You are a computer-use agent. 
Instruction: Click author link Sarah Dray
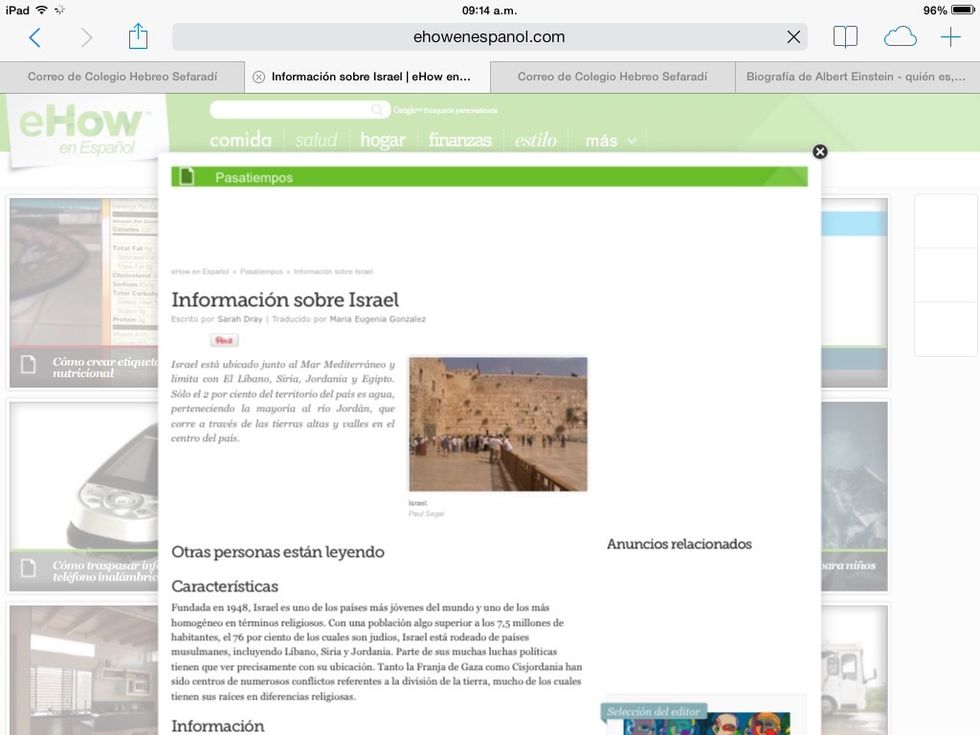(240, 319)
